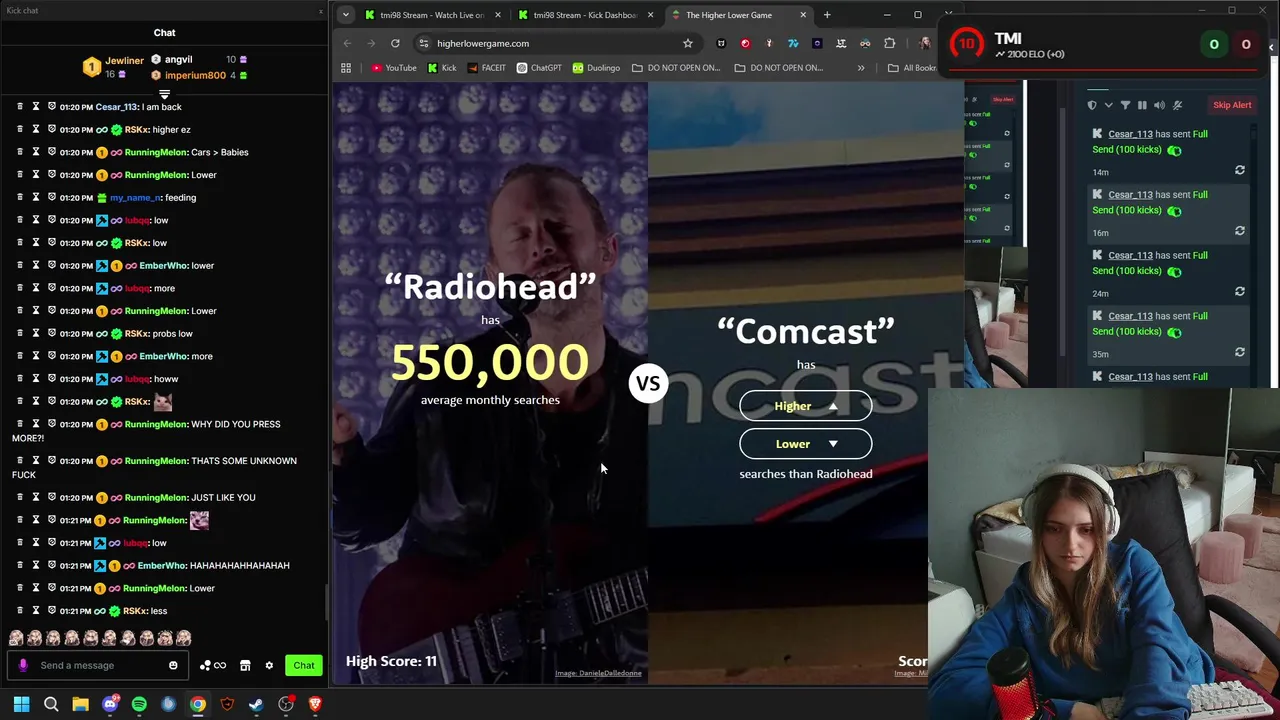The height and width of the screenshot is (720, 1280).
Task: Open Cesar_113 link in the 24m alert
Action: pos(1130,255)
